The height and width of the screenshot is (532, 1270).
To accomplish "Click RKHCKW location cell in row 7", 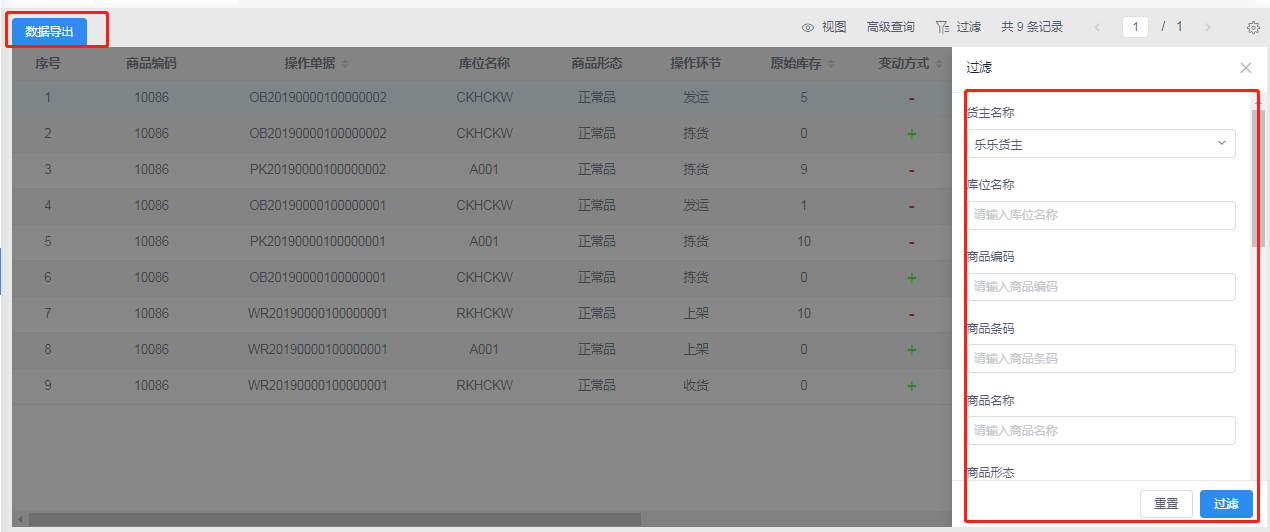I will coord(484,314).
